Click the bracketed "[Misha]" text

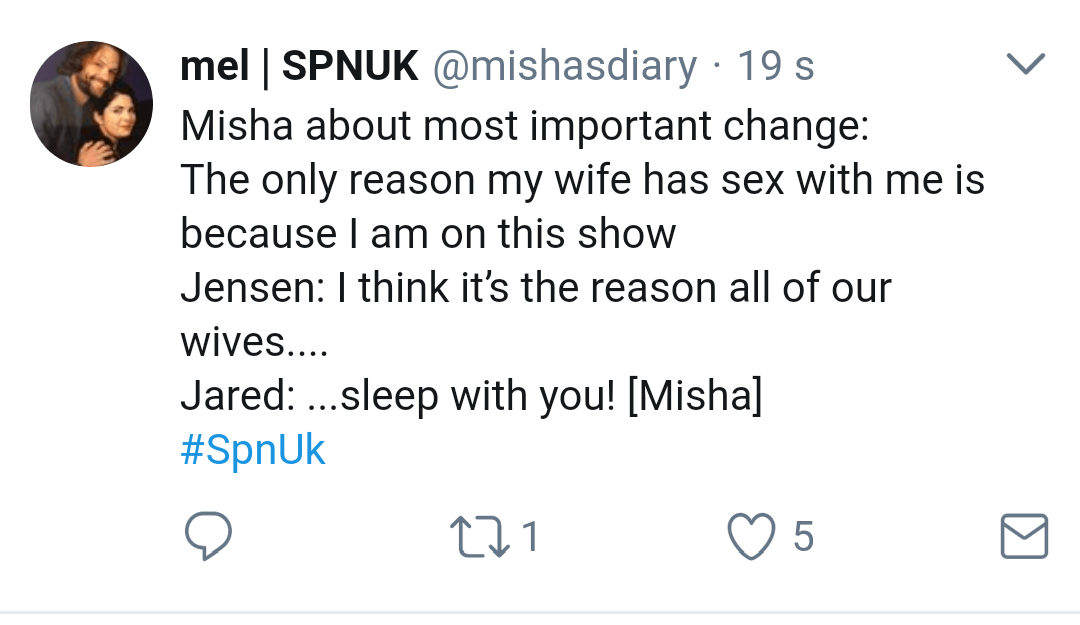[x=694, y=396]
